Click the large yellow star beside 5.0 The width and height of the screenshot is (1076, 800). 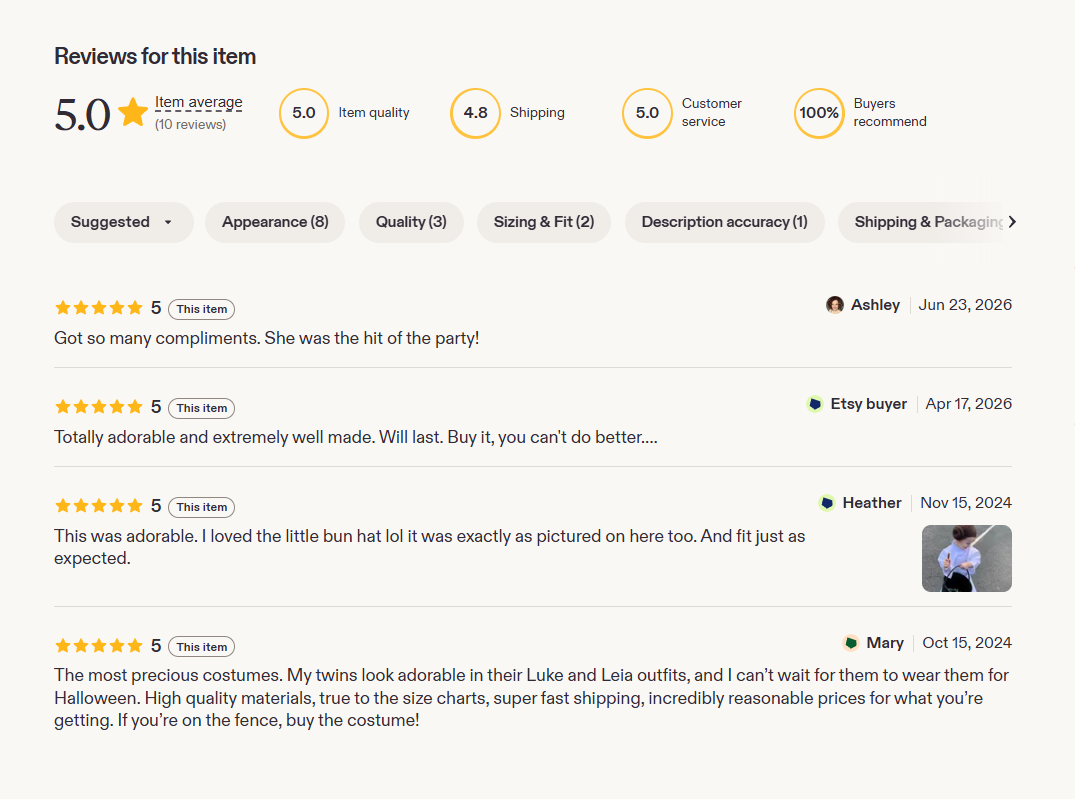pyautogui.click(x=132, y=113)
